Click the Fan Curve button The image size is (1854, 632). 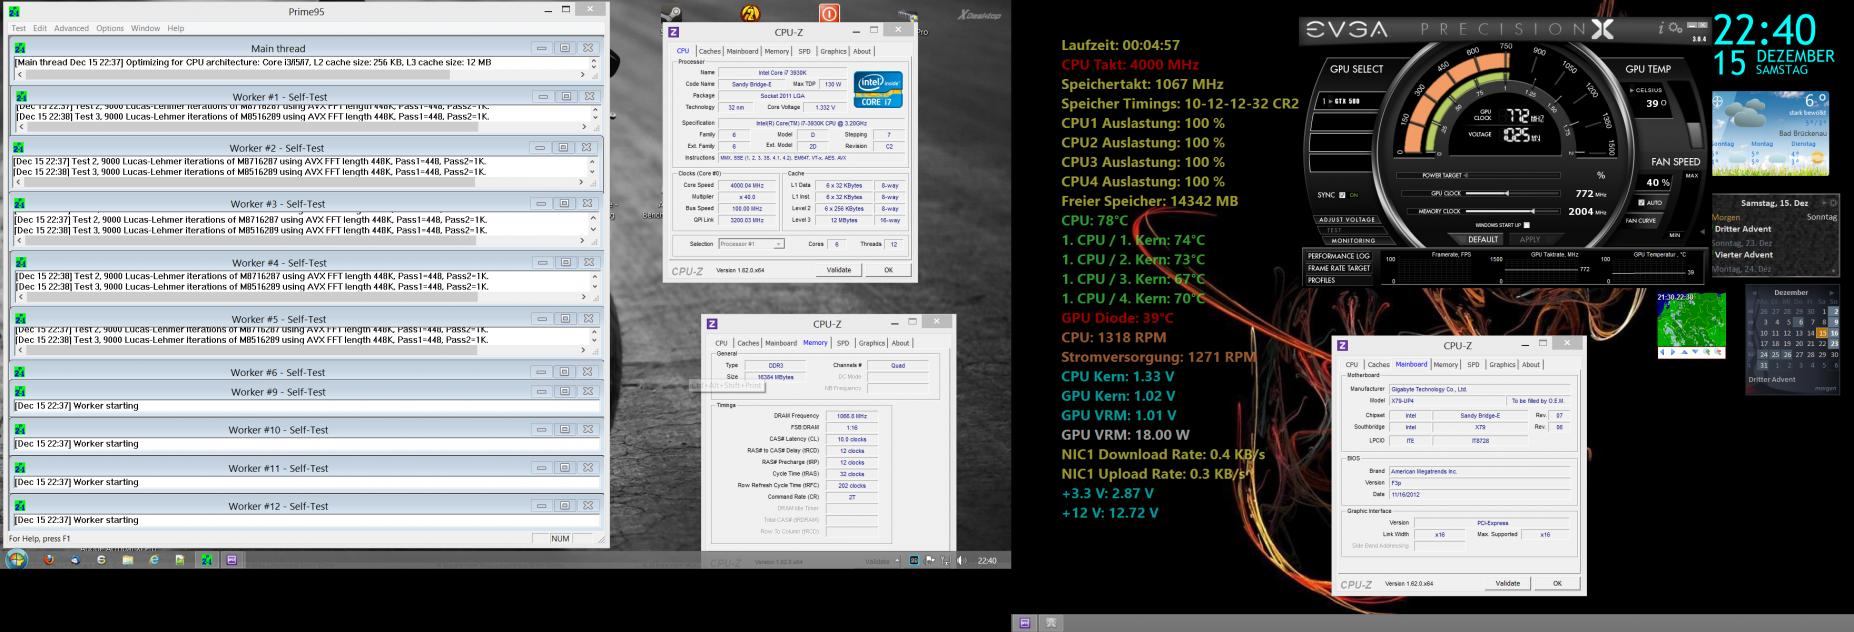pyautogui.click(x=1641, y=221)
